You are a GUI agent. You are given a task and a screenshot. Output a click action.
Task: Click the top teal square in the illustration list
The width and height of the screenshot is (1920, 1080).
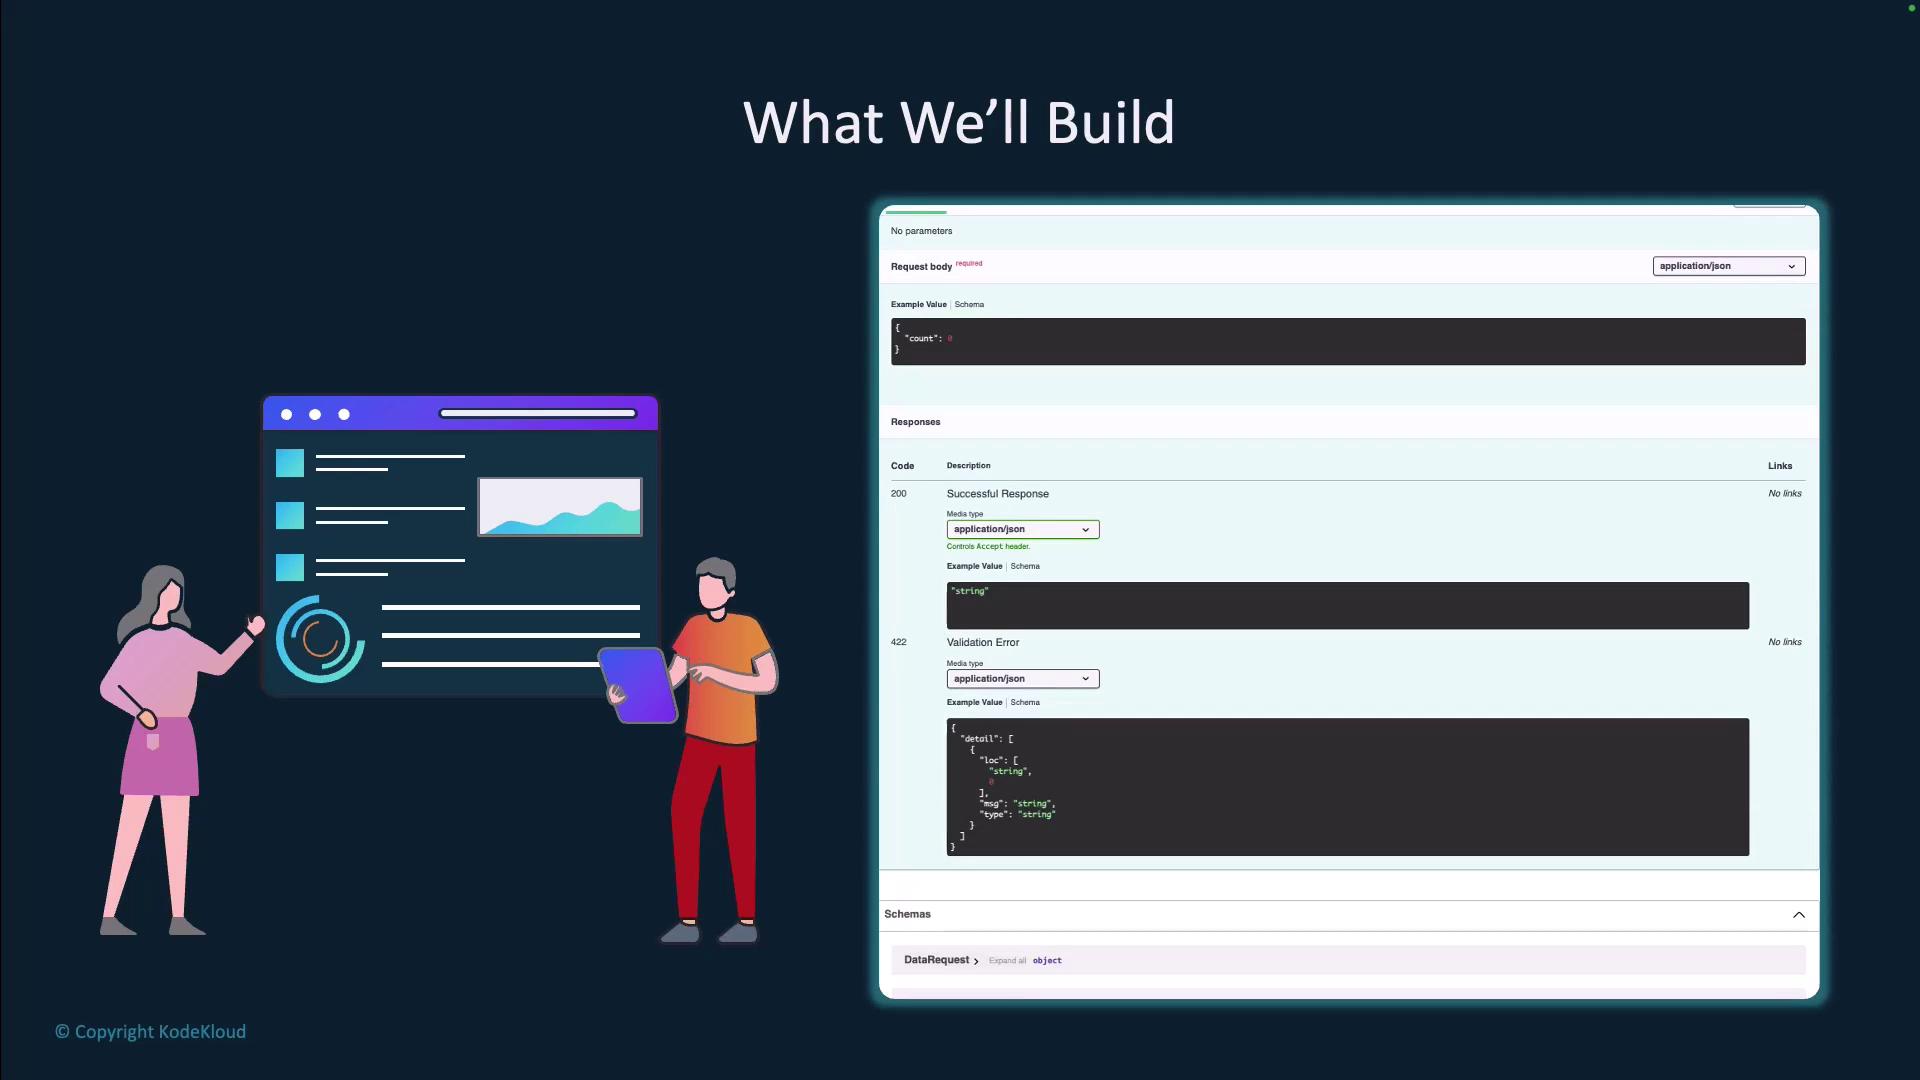(x=290, y=463)
